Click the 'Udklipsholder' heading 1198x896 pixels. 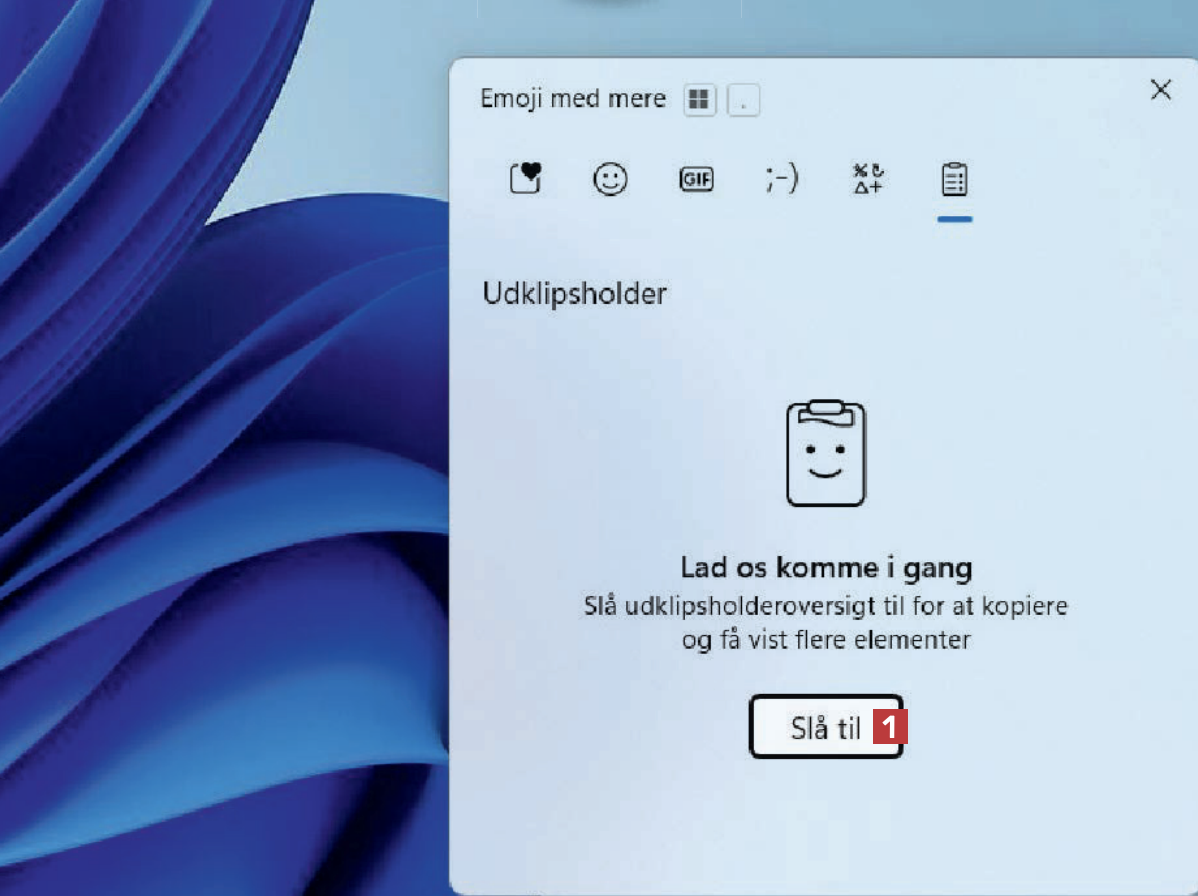tap(575, 294)
